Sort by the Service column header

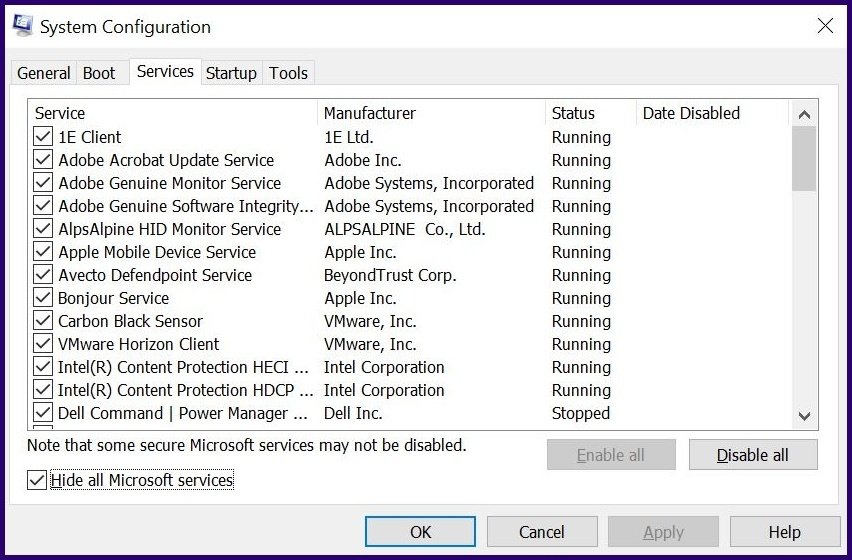click(x=173, y=113)
